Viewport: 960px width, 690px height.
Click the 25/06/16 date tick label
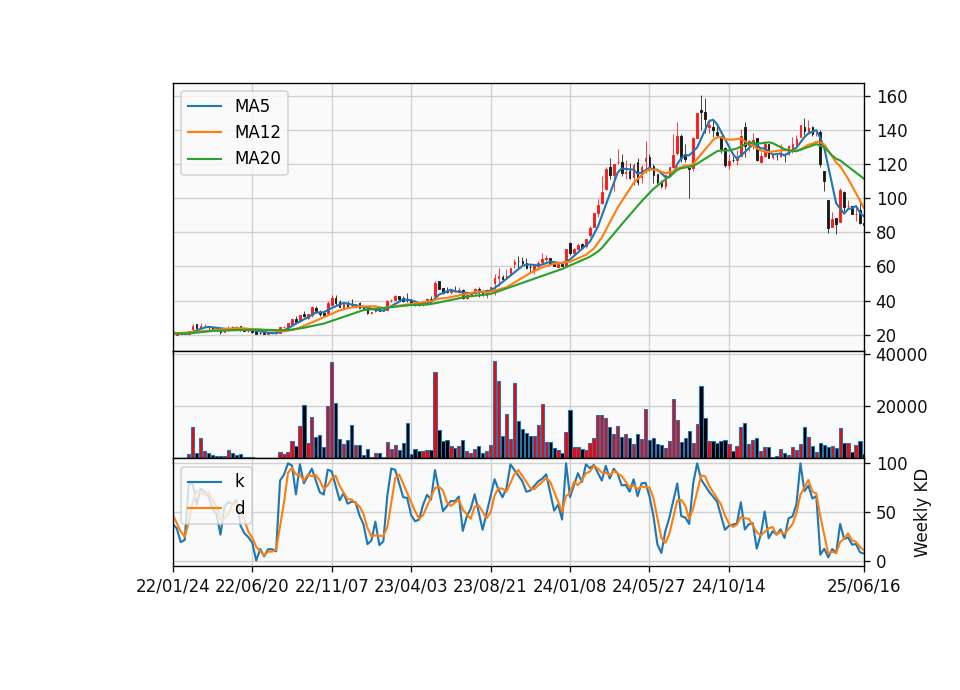tap(864, 587)
